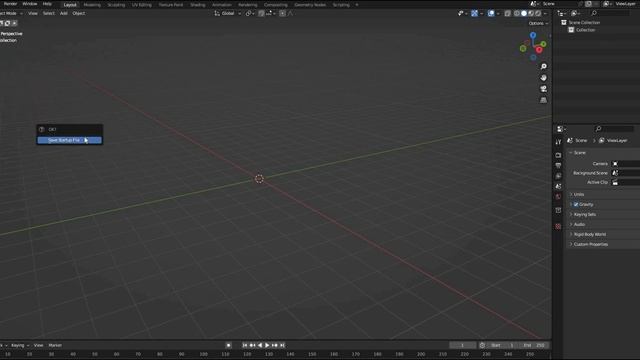Switch to the Rendering workspace tab
Viewport: 640px width, 360px height.
coord(248,5)
